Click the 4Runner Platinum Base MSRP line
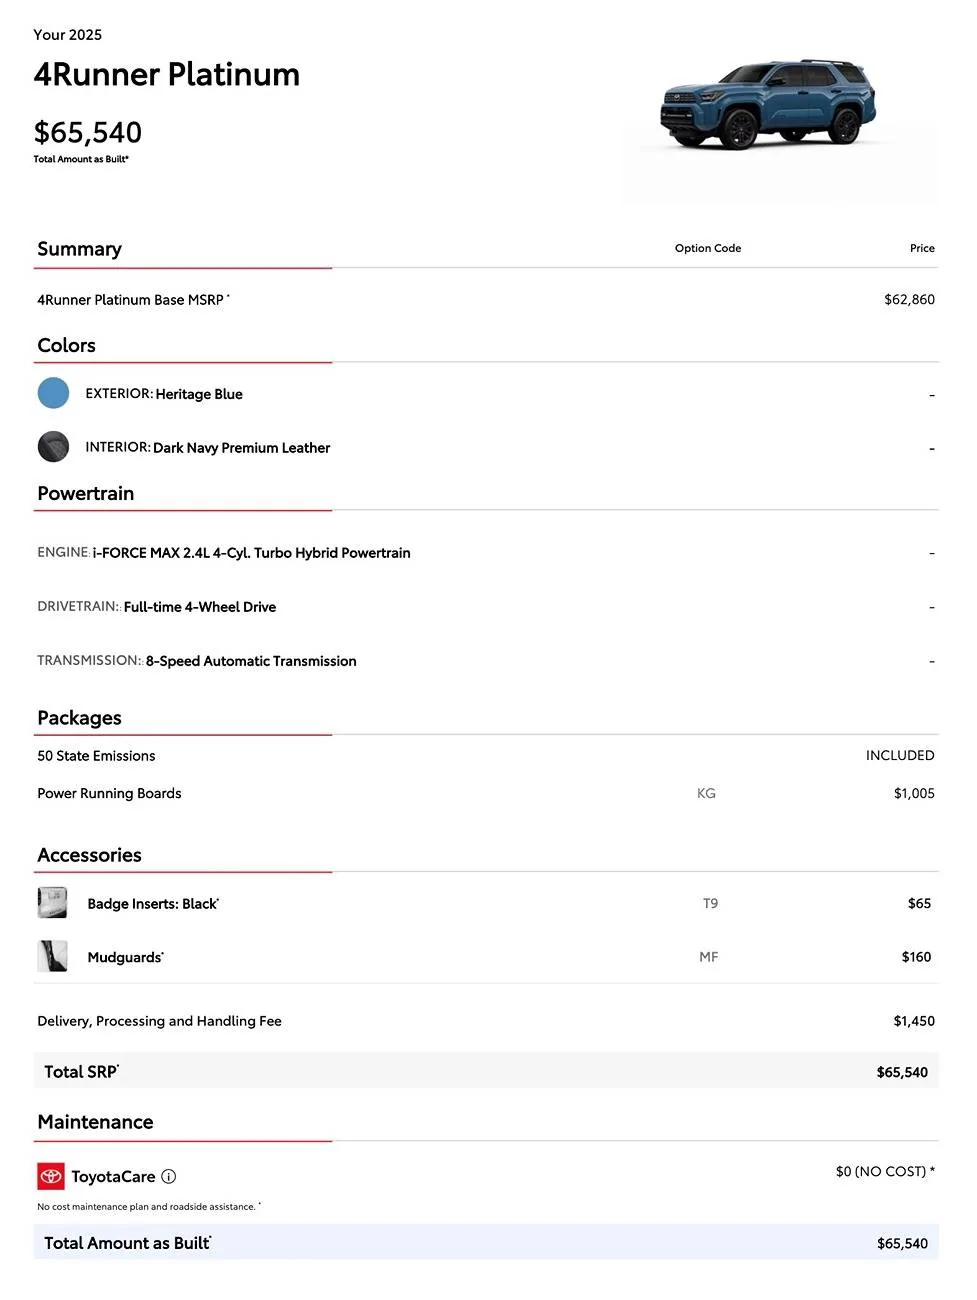 (x=131, y=300)
